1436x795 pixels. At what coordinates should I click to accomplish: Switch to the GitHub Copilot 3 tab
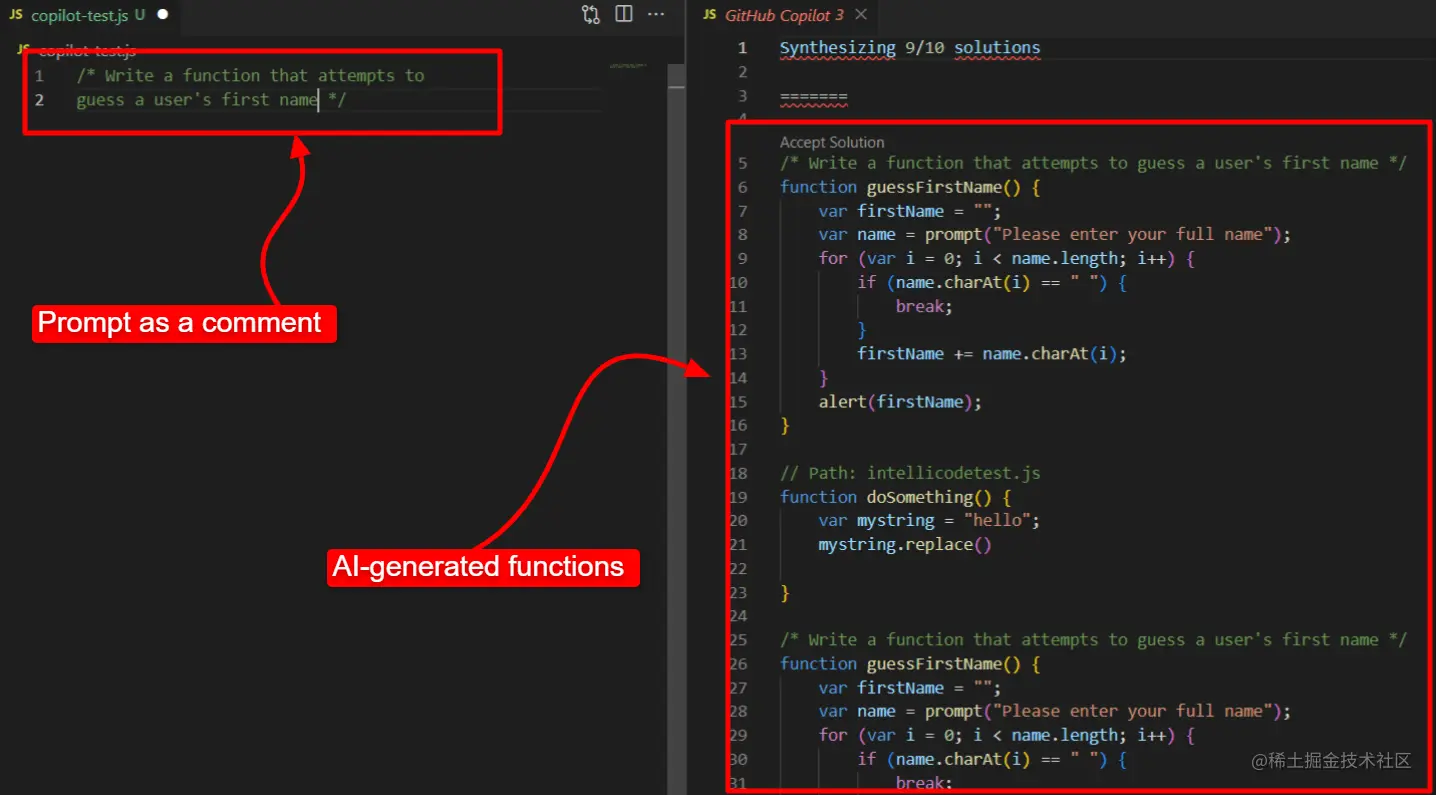pyautogui.click(x=784, y=15)
